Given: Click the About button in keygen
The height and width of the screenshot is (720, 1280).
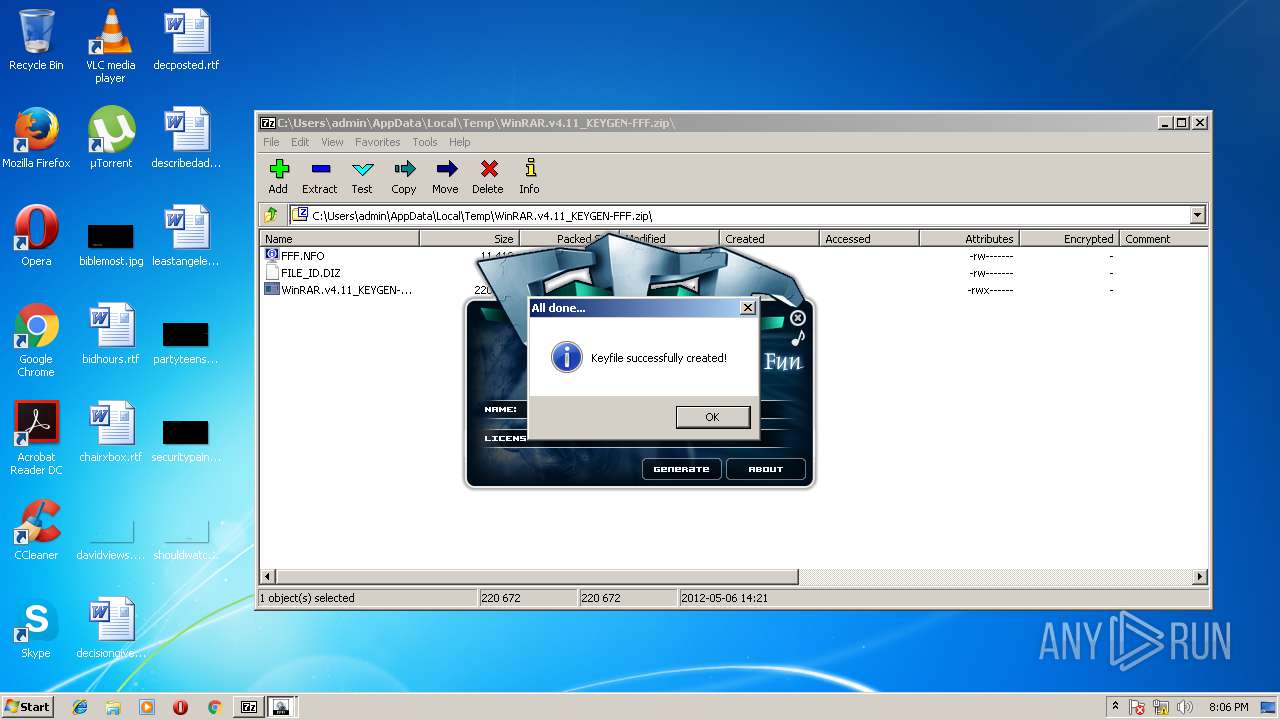Looking at the screenshot, I should click(x=766, y=469).
